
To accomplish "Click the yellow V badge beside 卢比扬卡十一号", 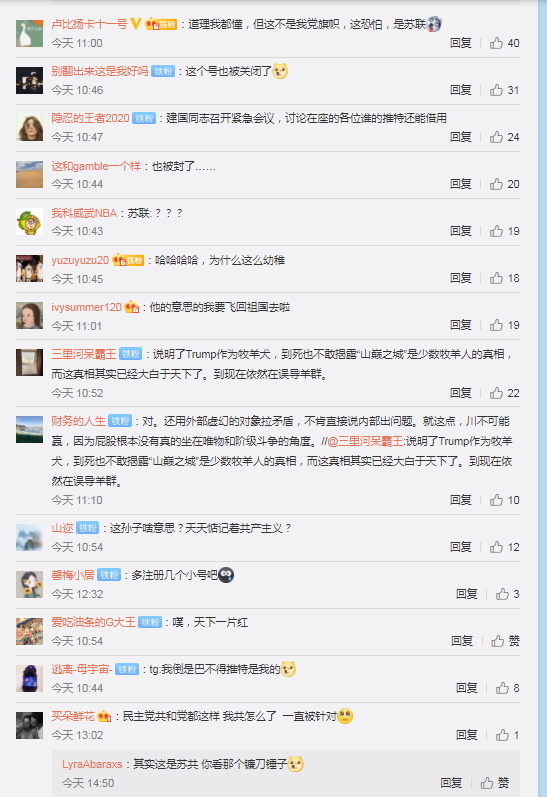I will coord(135,23).
